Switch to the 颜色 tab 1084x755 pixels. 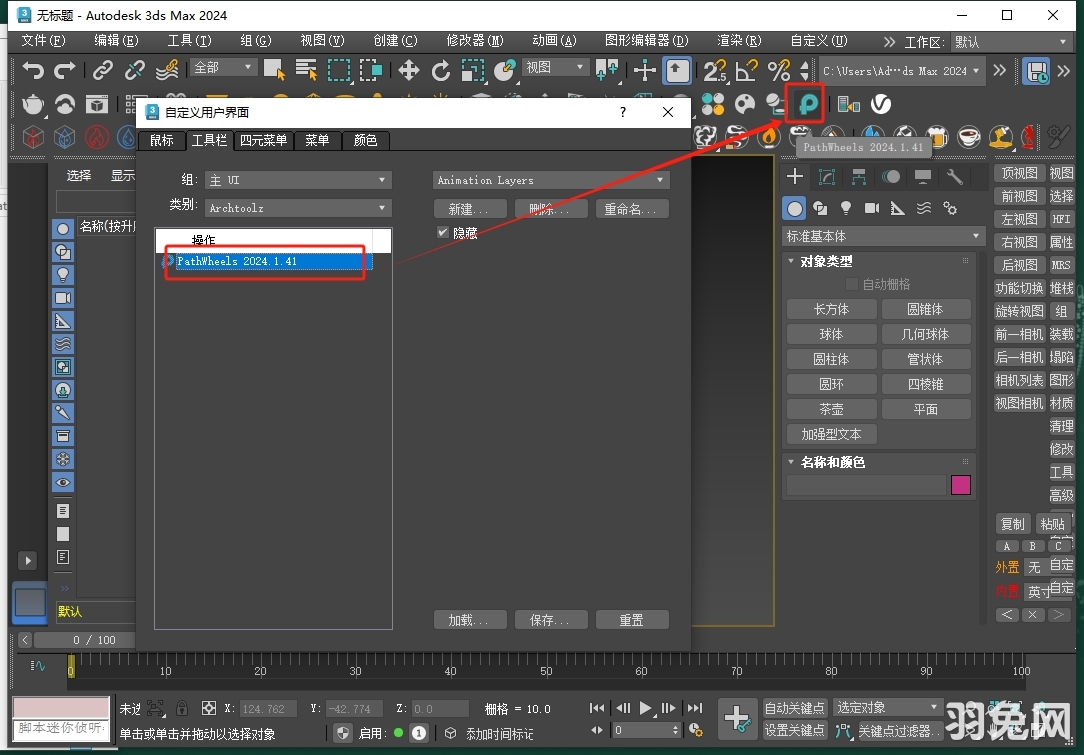(x=365, y=141)
